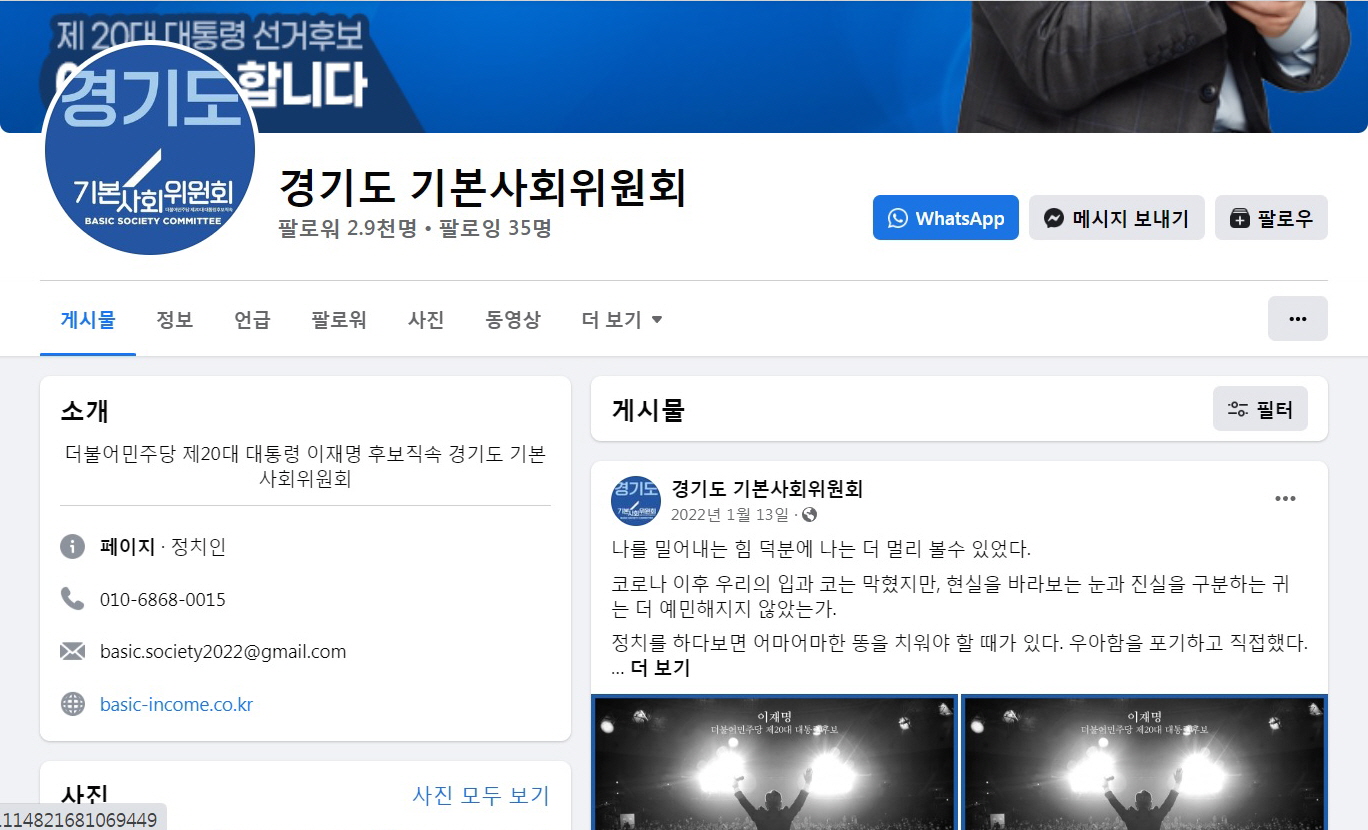The width and height of the screenshot is (1368, 830).
Task: Open the 동영상 tab
Action: (x=513, y=320)
